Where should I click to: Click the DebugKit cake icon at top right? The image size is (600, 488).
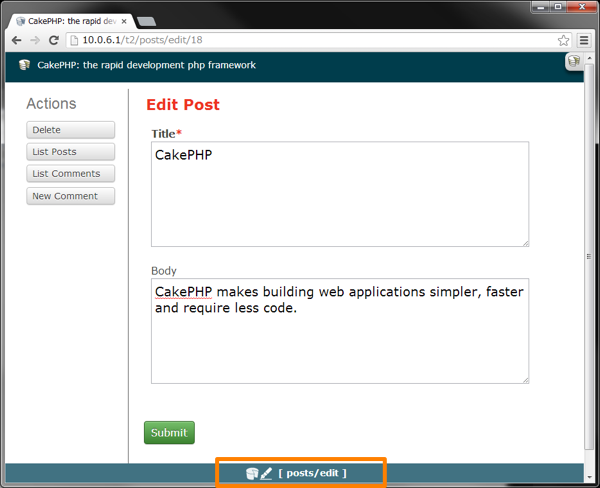click(x=574, y=61)
